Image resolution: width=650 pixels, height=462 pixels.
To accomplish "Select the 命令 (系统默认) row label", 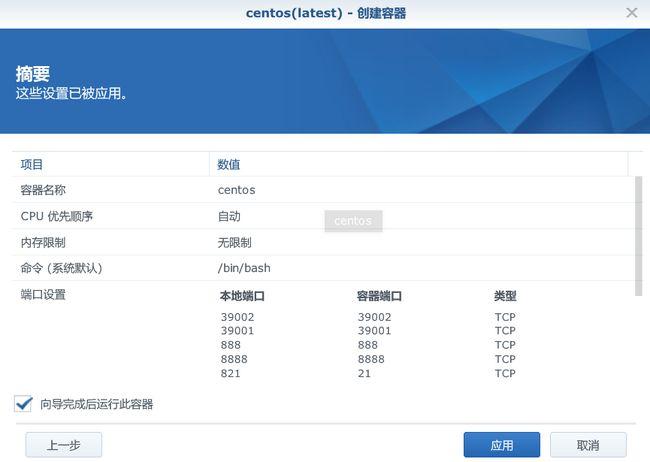I will [61, 268].
